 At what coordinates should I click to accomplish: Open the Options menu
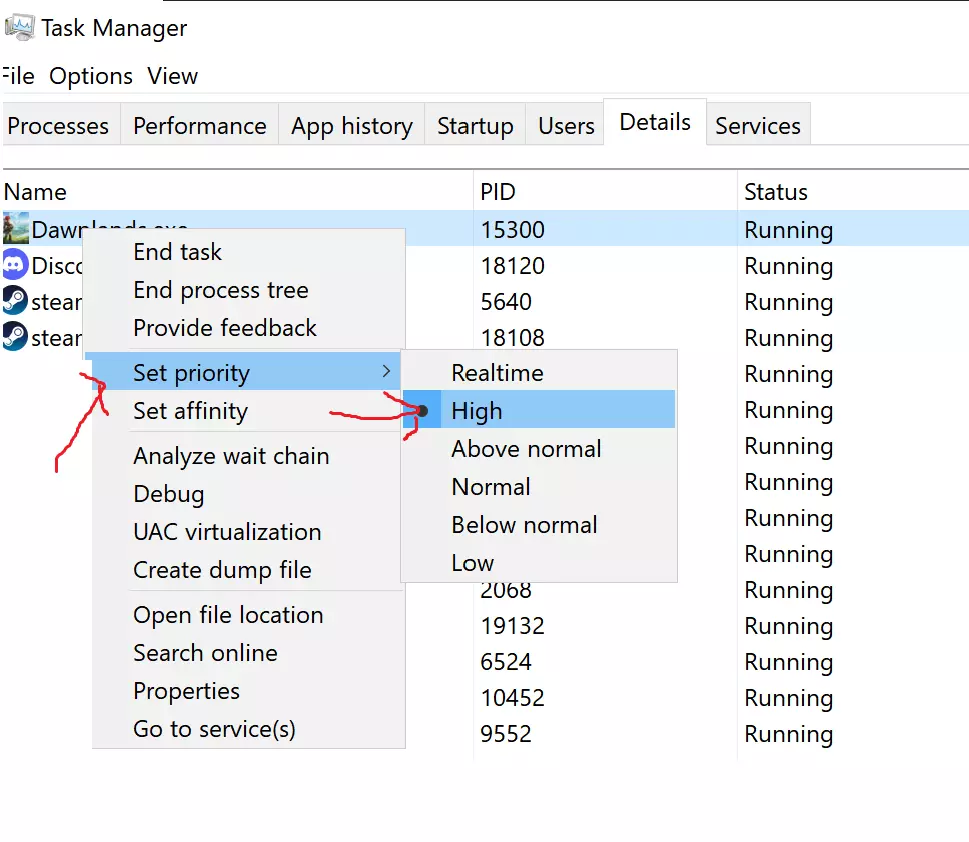click(91, 76)
